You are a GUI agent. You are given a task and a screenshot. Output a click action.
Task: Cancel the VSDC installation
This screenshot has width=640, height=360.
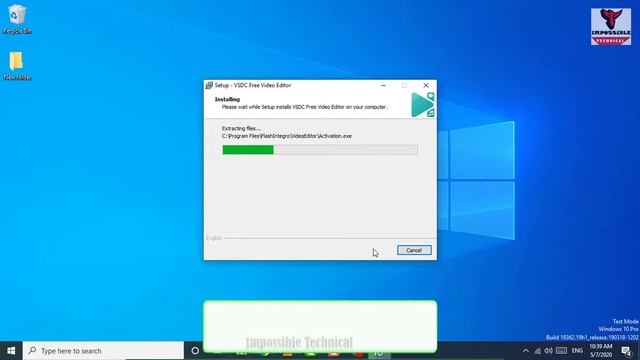click(414, 250)
